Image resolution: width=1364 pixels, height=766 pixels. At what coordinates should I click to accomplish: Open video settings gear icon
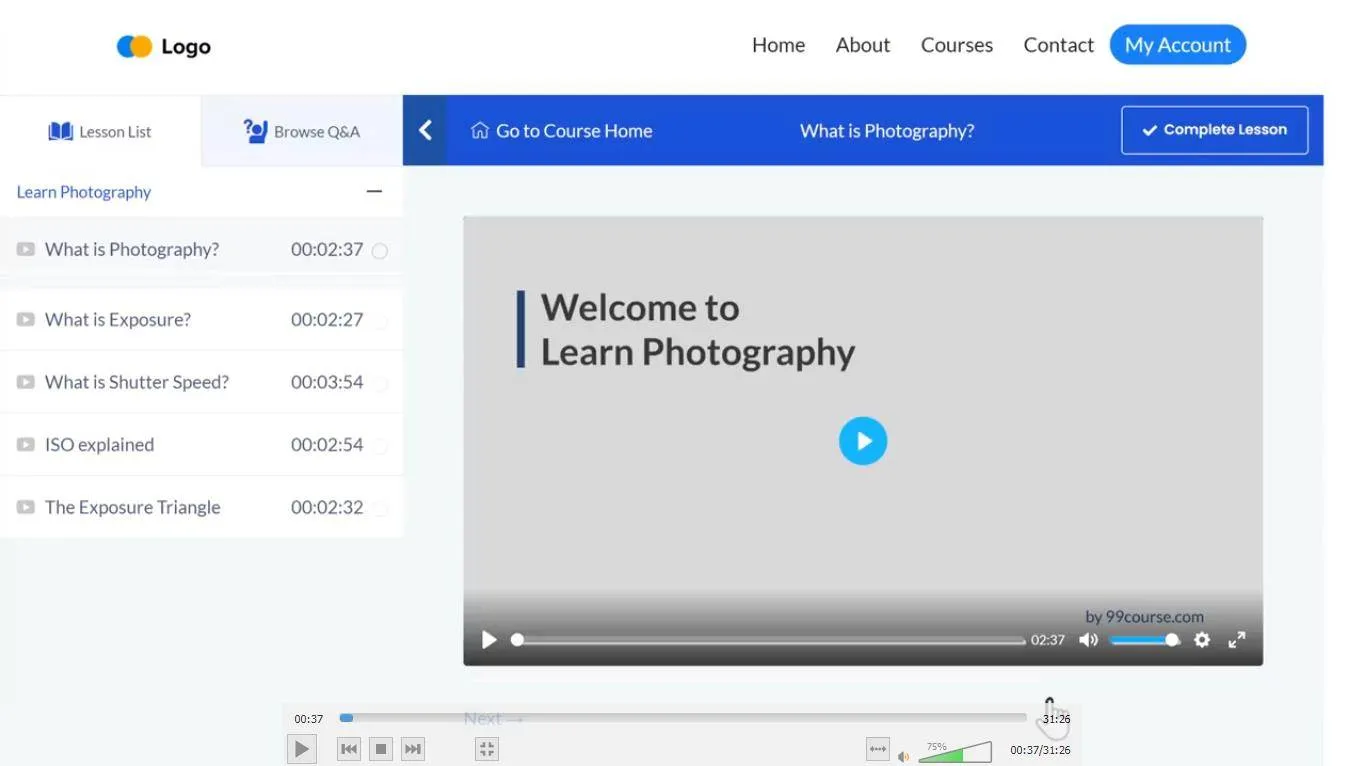[x=1202, y=640]
